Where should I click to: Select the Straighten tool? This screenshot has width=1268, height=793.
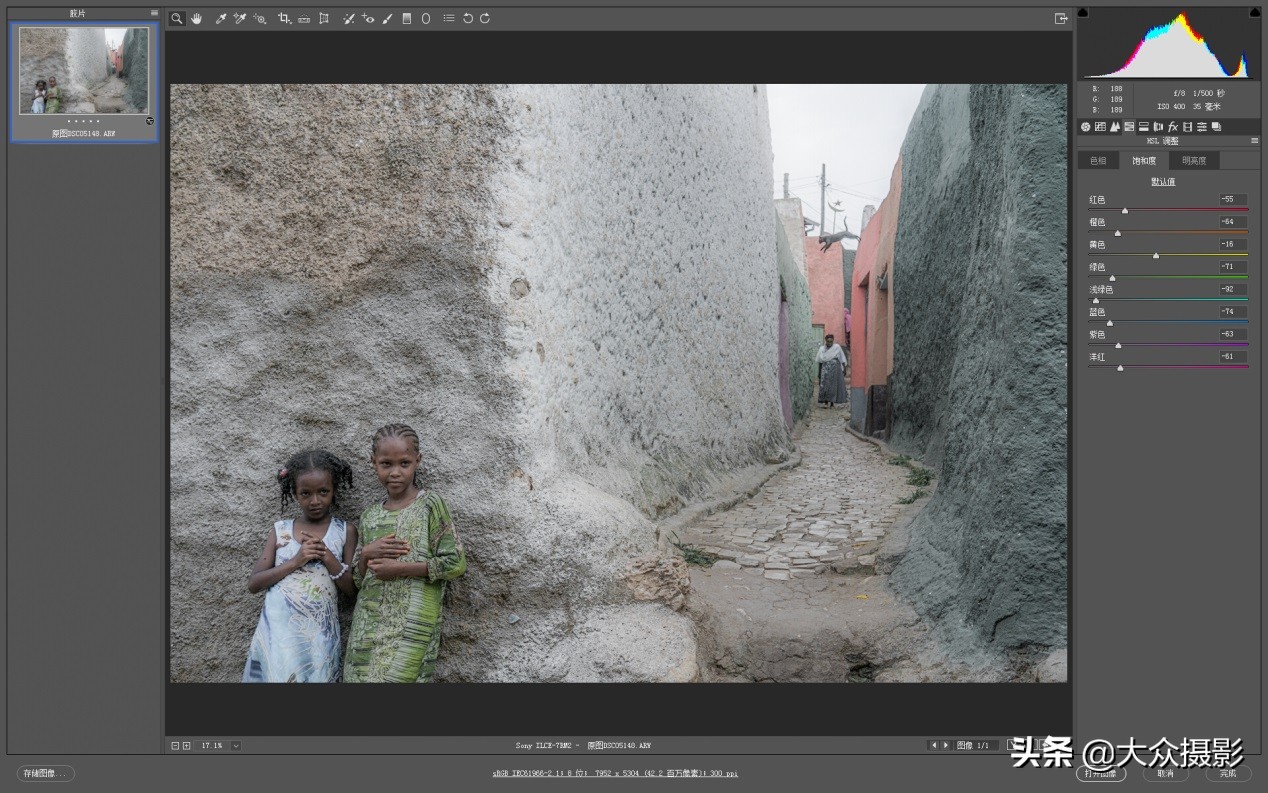tap(304, 18)
